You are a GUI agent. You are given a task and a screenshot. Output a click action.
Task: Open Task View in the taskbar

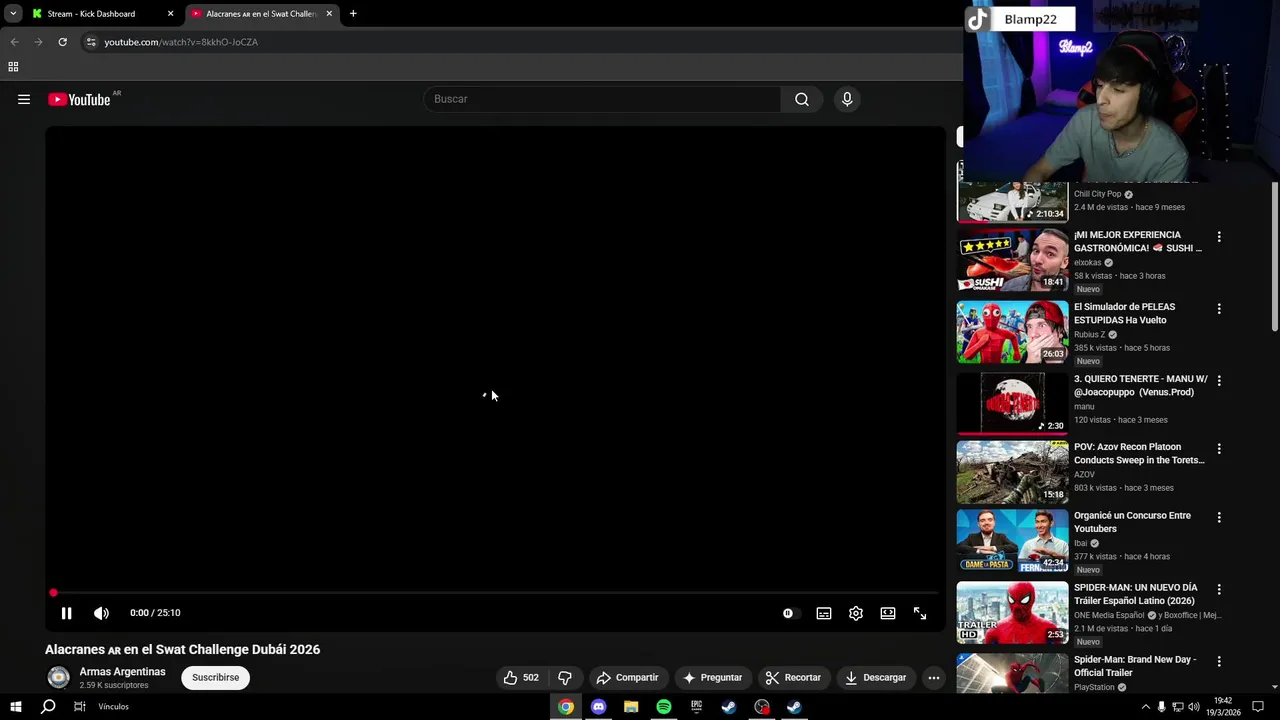tap(80, 707)
